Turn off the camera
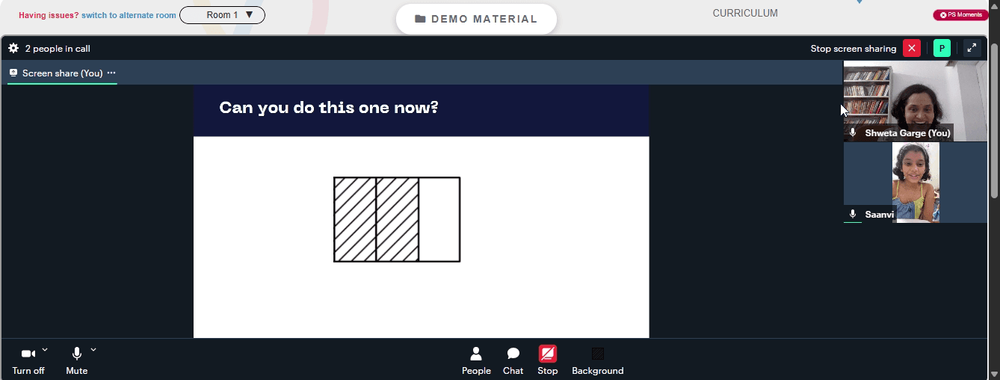 click(28, 361)
